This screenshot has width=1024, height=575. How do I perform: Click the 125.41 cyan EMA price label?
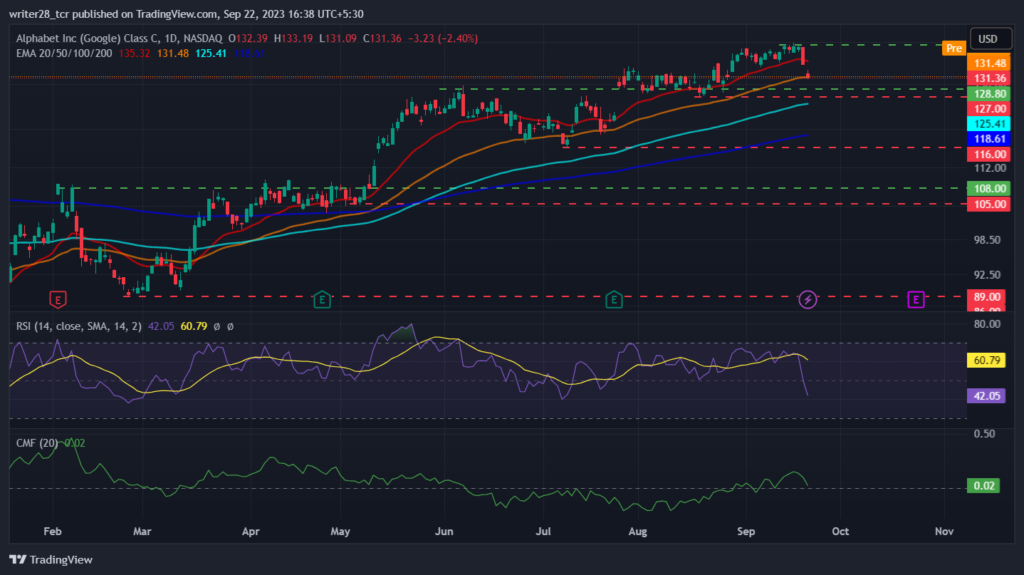(989, 124)
